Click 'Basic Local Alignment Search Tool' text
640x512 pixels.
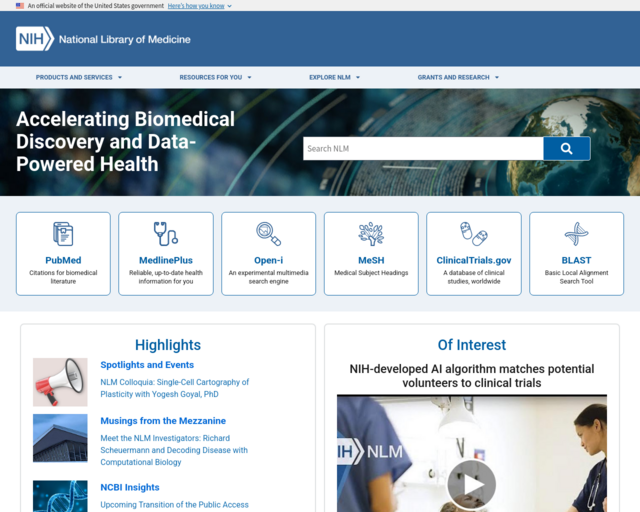tap(576, 277)
